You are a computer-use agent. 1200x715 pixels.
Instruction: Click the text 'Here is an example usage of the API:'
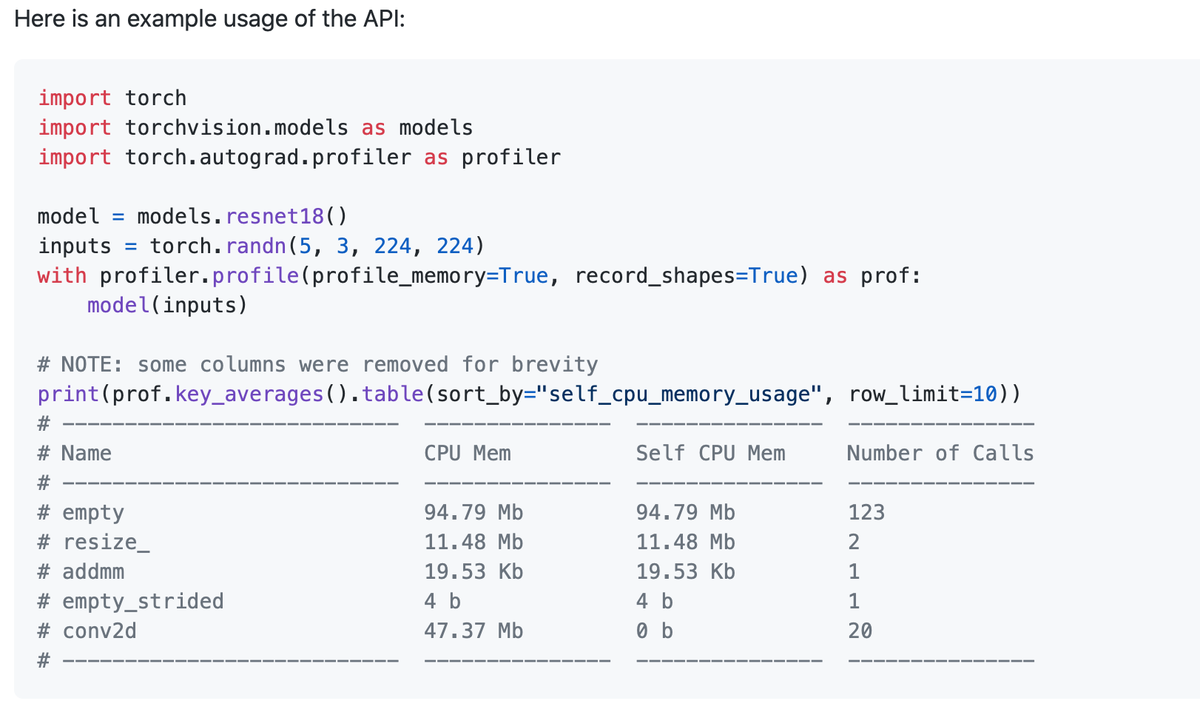pyautogui.click(x=209, y=21)
